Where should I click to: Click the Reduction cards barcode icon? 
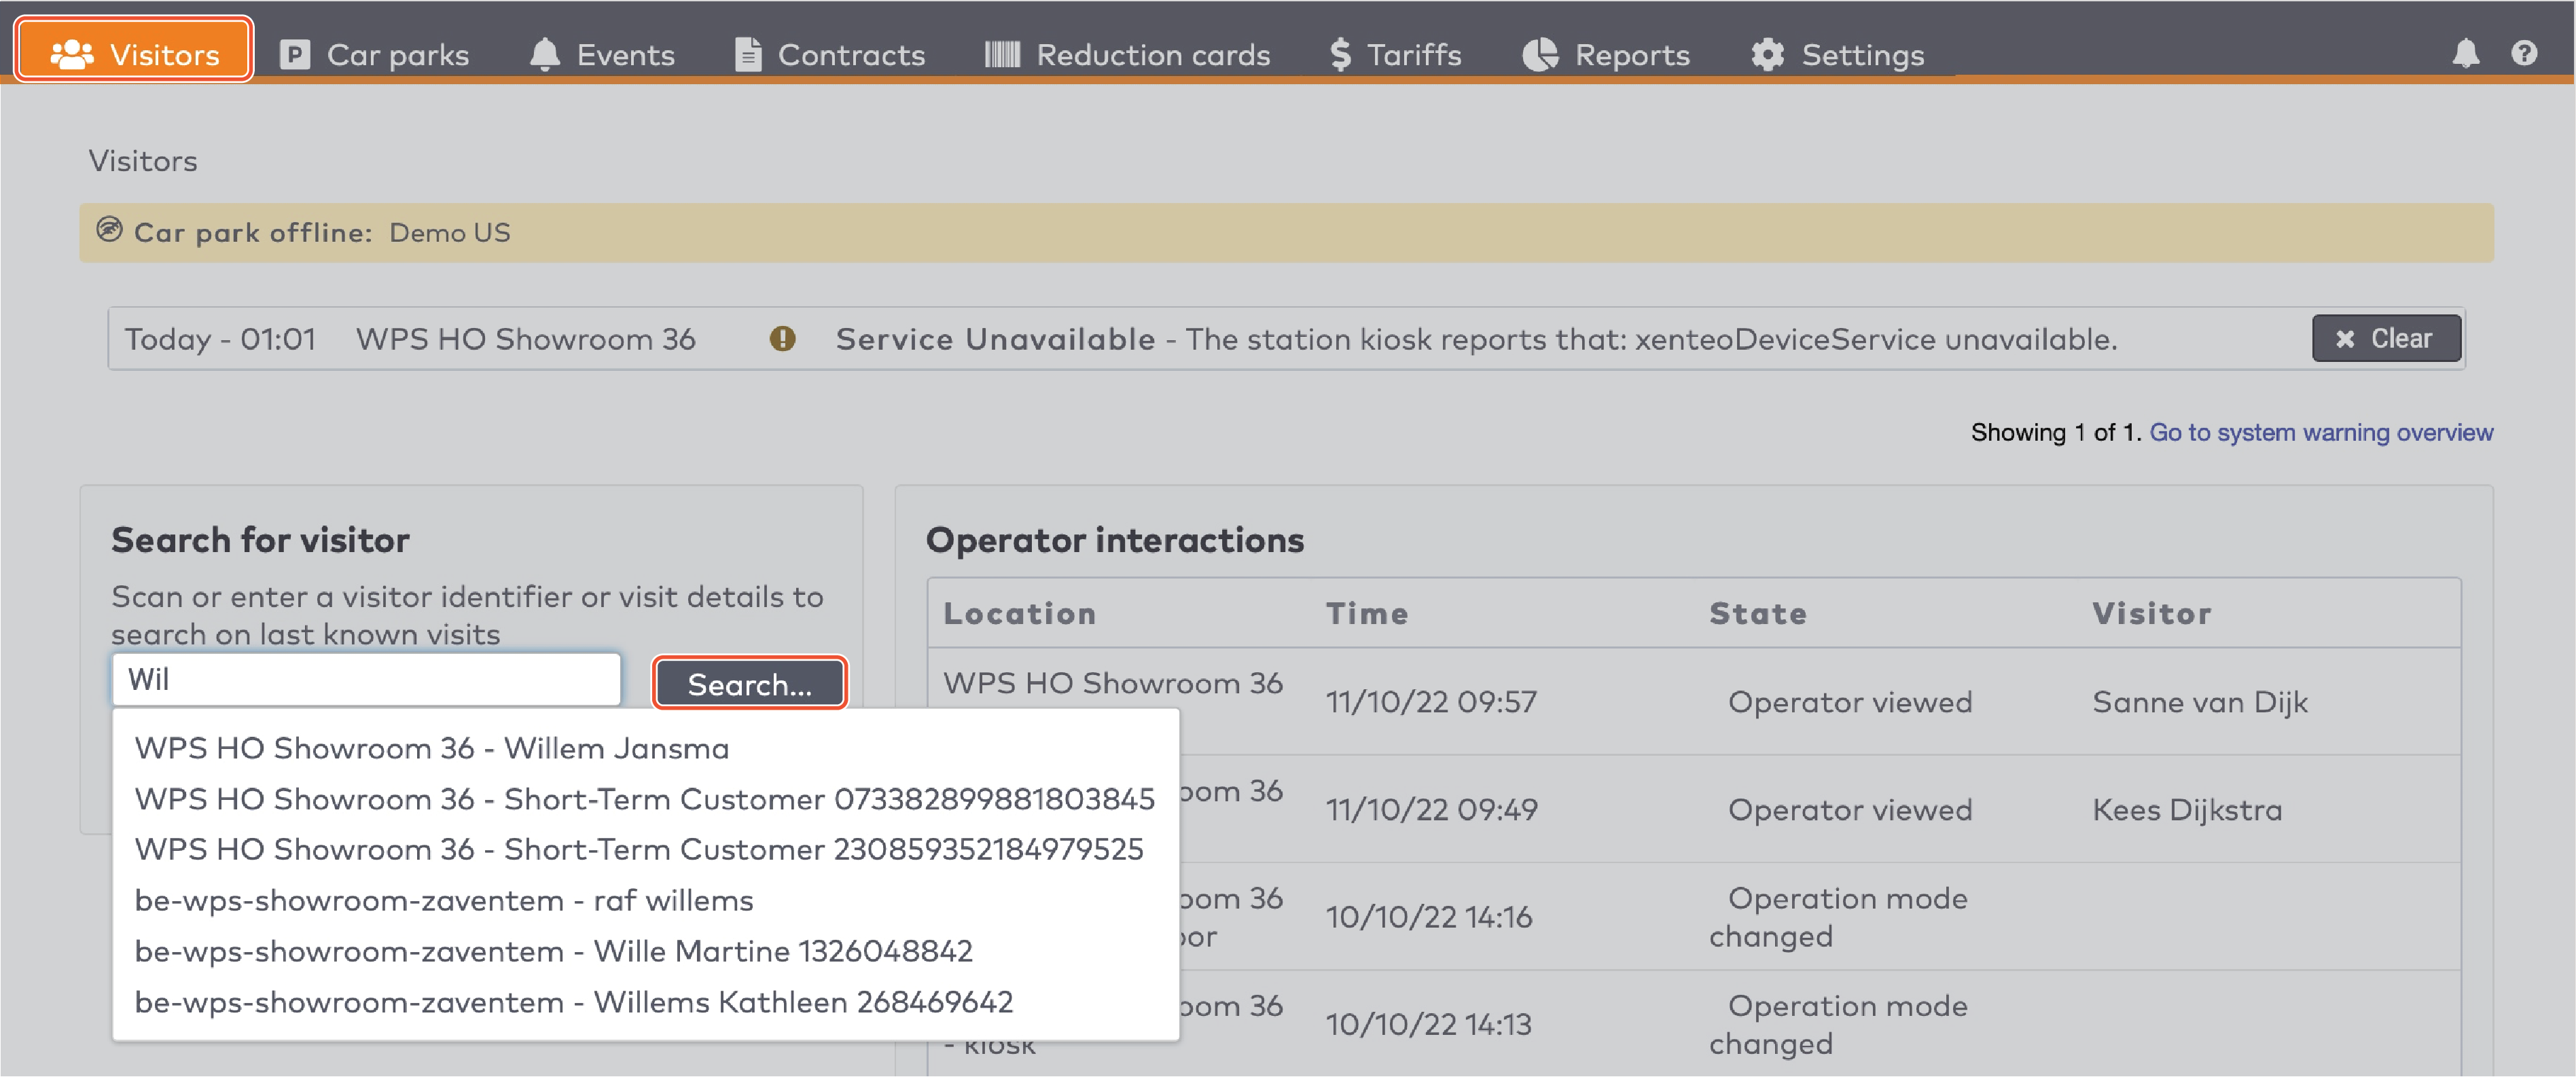pyautogui.click(x=1001, y=54)
